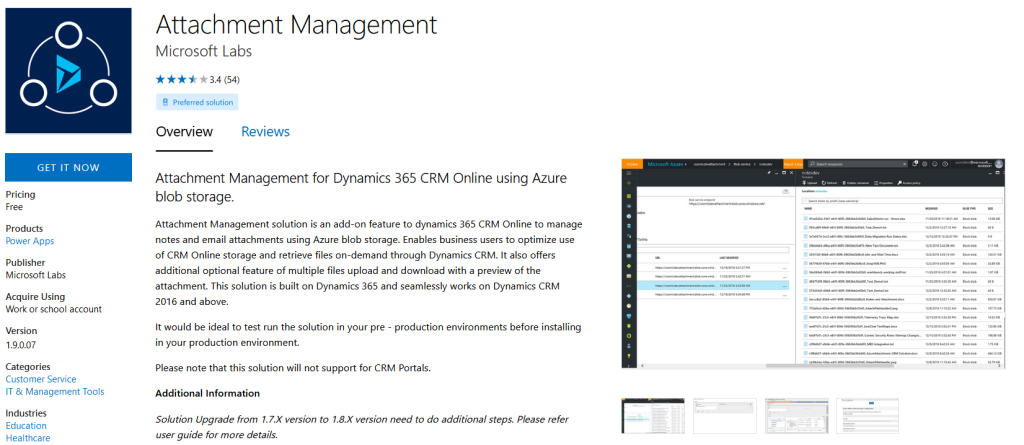Click the Preferred solution badge
The image size is (1024, 445).
click(197, 102)
